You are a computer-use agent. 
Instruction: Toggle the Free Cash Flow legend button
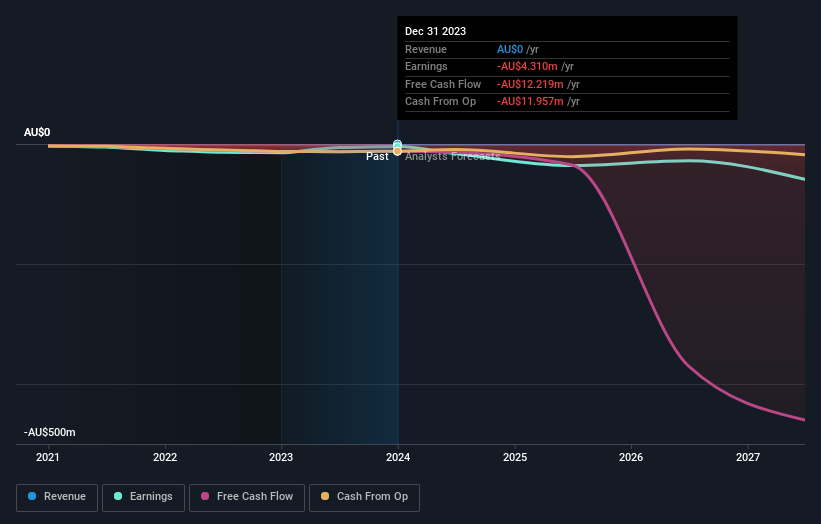tap(247, 497)
